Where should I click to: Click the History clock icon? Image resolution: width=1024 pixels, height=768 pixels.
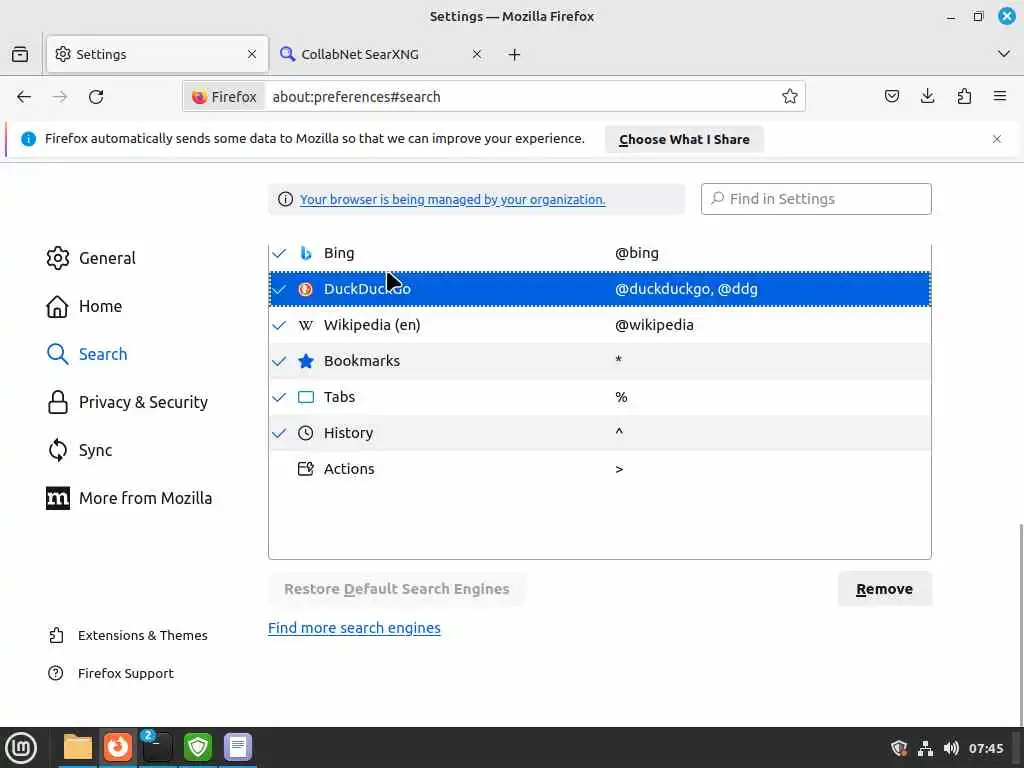[x=306, y=433]
